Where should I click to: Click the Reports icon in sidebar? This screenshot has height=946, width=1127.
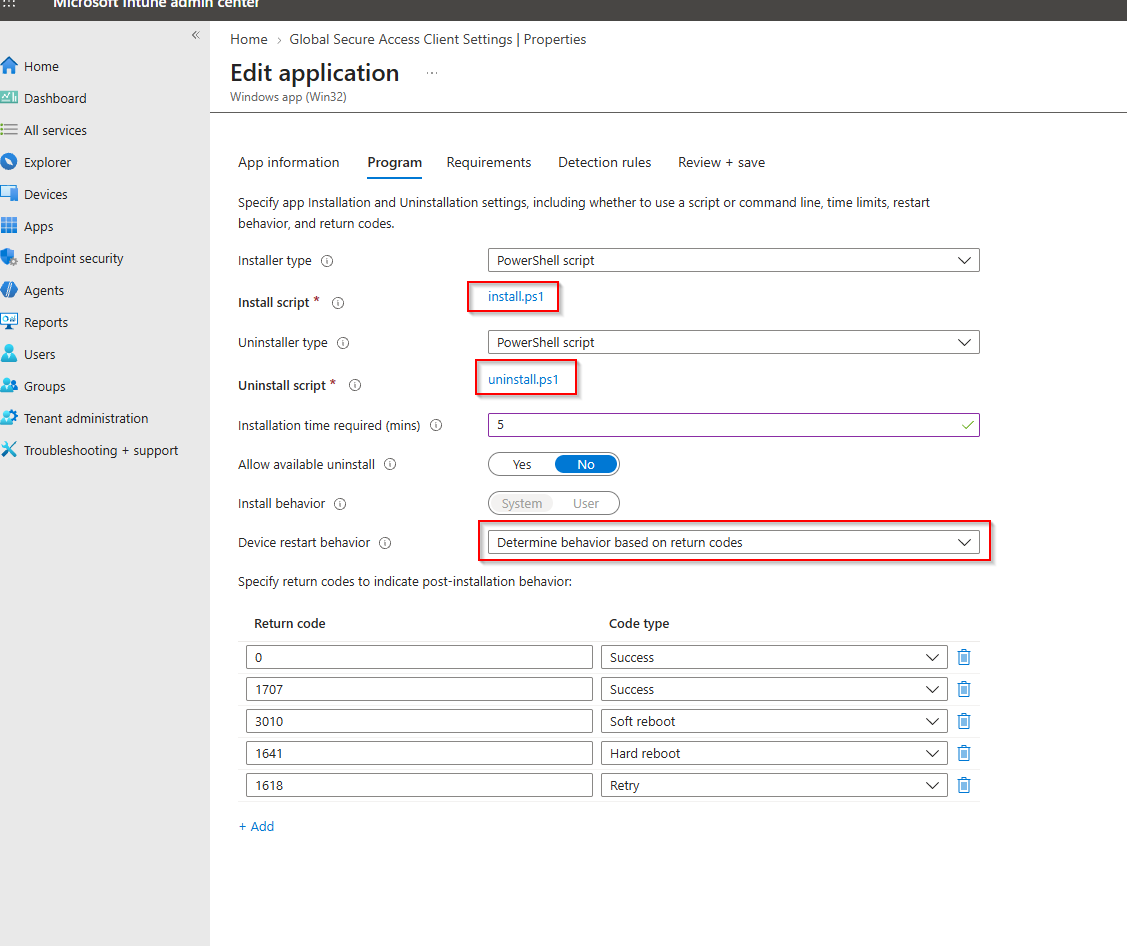coord(9,322)
